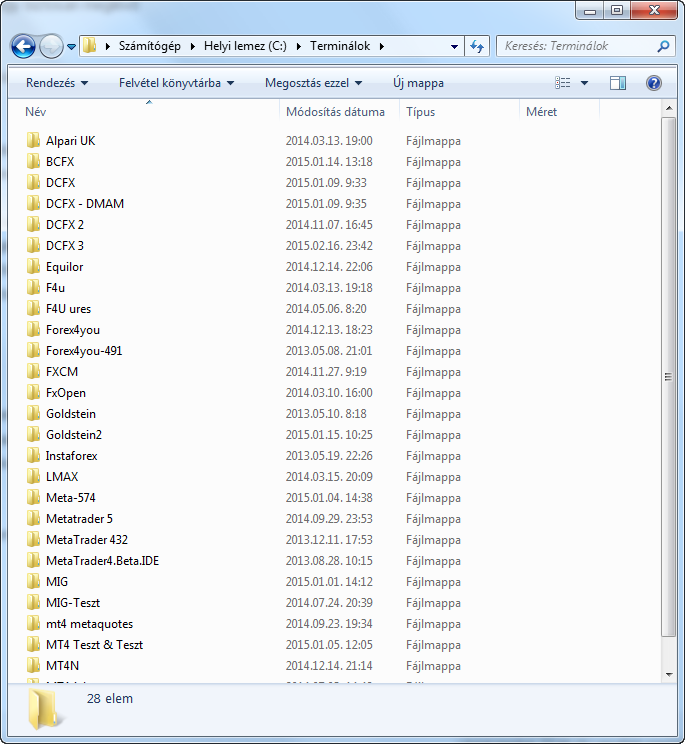Viewport: 685px width, 744px height.
Task: Open the Felvétel könyvtárba menu
Action: [x=176, y=83]
